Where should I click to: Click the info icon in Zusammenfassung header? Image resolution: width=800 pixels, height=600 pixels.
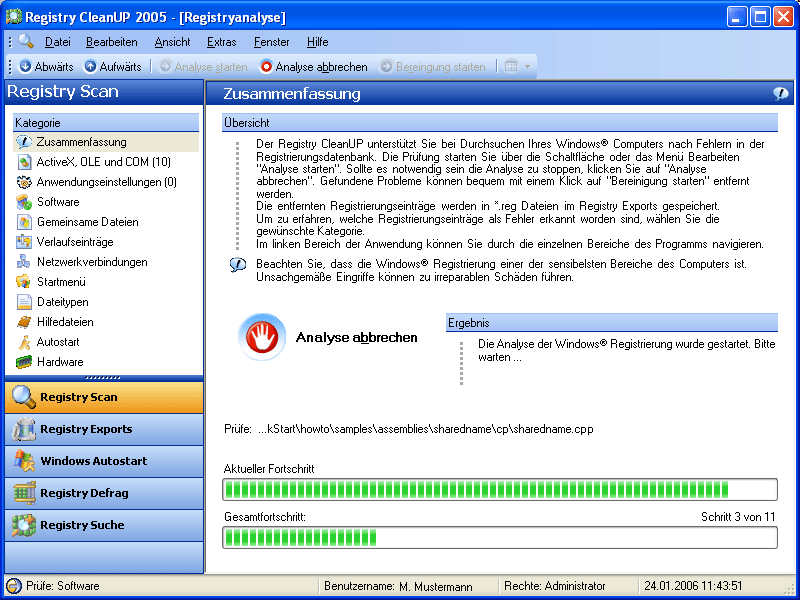[x=781, y=93]
